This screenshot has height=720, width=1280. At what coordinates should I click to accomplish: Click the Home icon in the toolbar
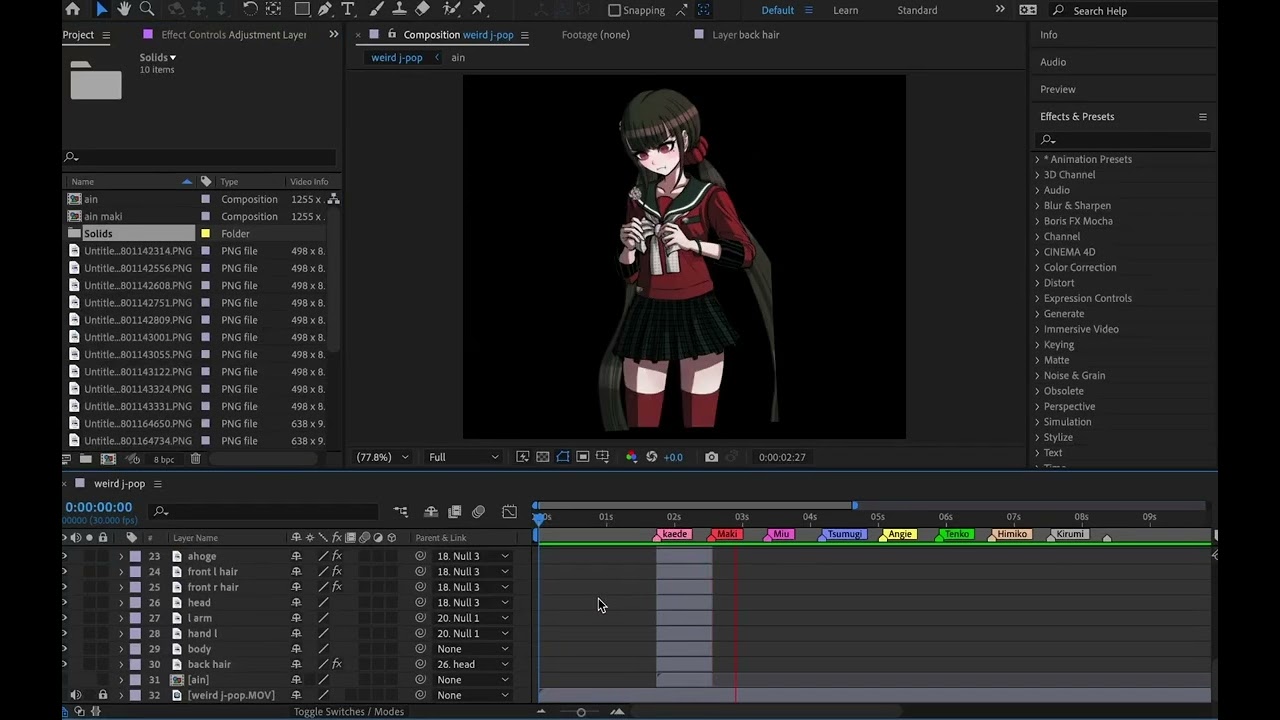(x=73, y=9)
